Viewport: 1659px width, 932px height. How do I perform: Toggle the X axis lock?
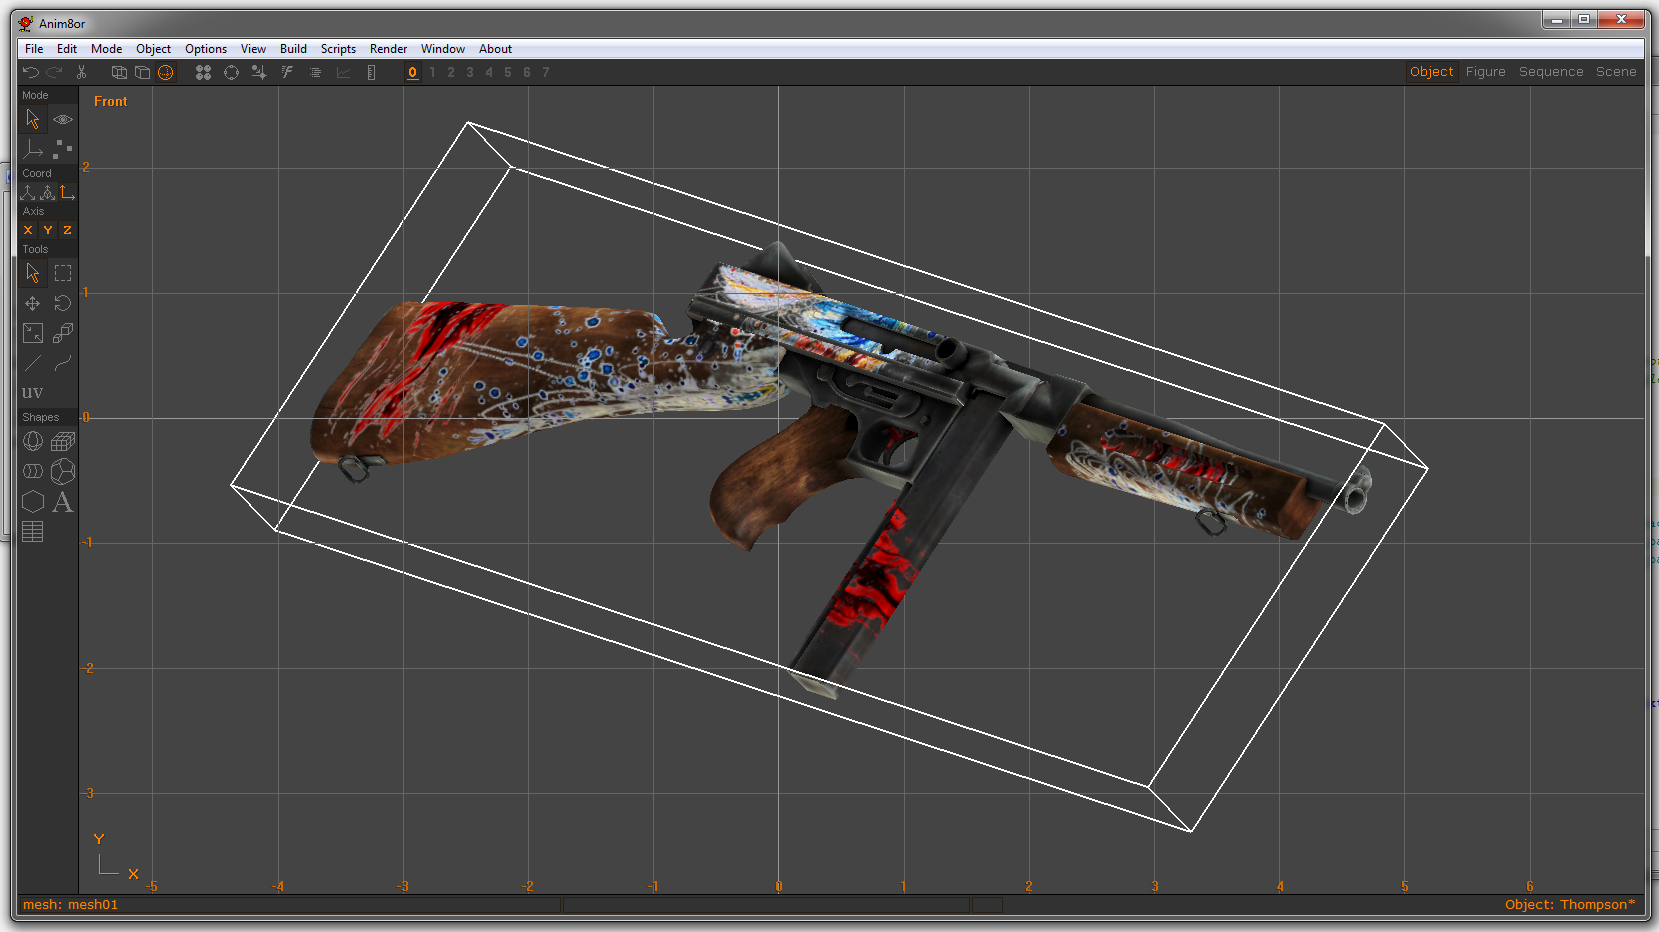point(28,230)
